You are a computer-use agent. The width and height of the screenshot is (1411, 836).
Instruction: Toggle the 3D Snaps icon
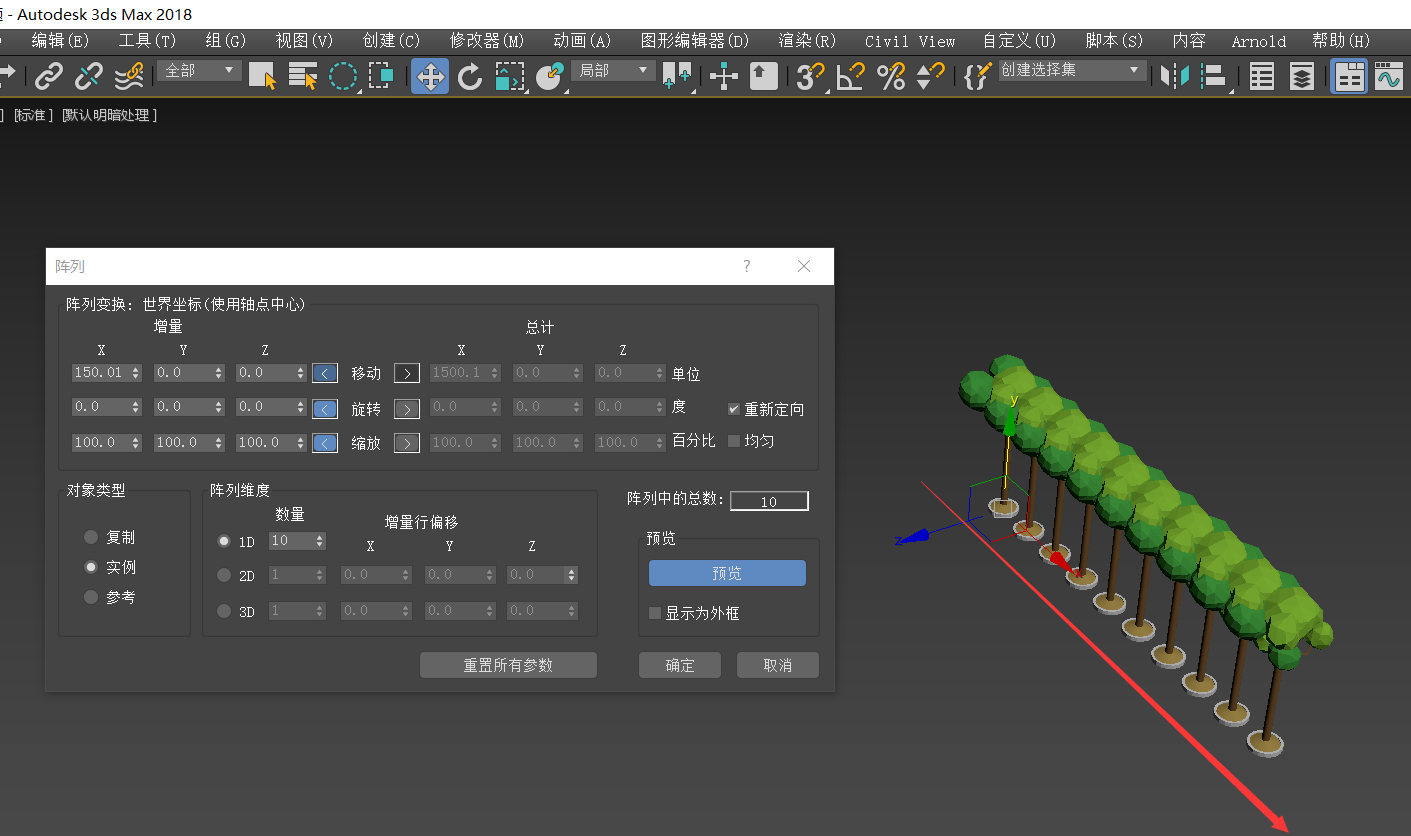pos(811,76)
